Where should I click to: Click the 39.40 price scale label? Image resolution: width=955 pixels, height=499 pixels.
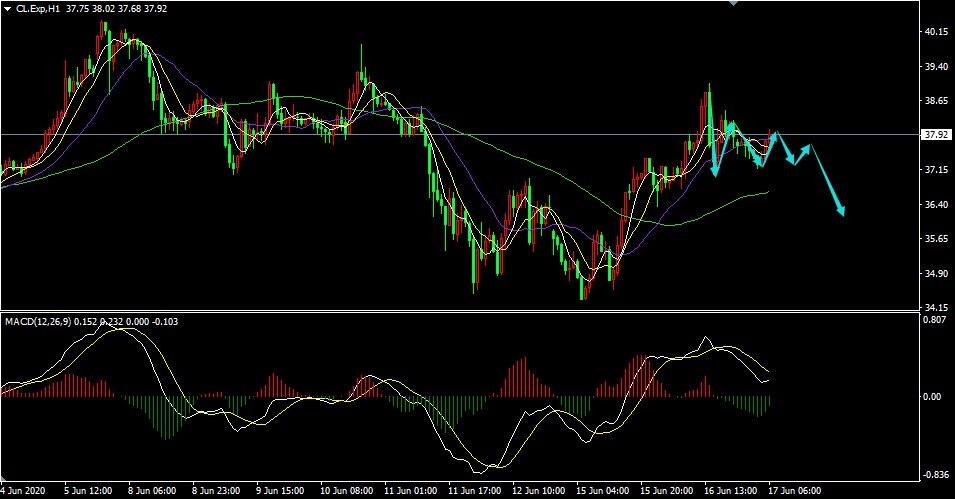click(936, 67)
